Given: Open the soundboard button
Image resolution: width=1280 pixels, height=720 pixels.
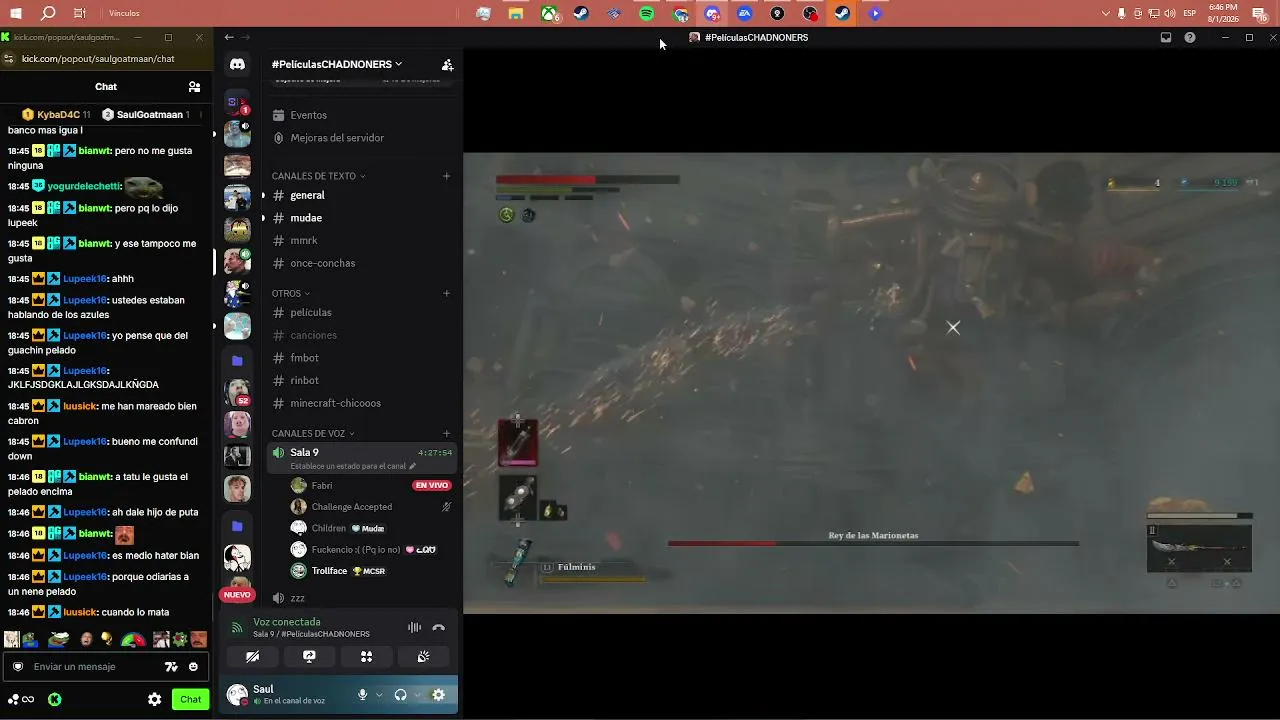Looking at the screenshot, I should click(424, 657).
